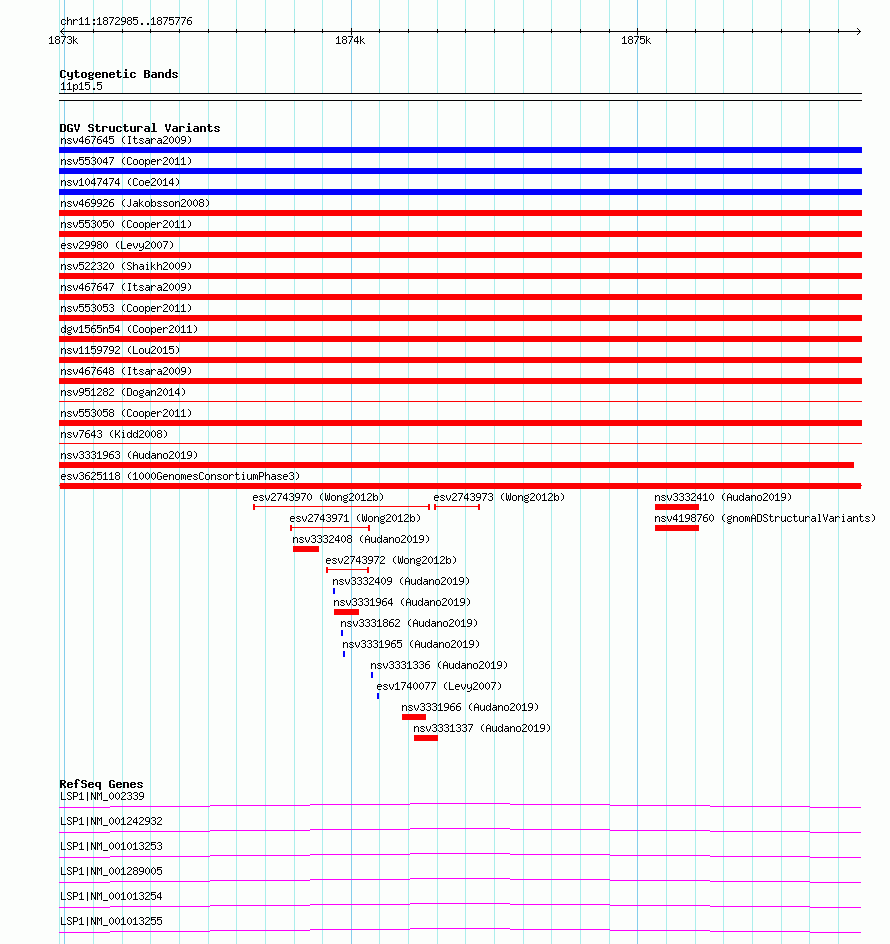The height and width of the screenshot is (944, 890).
Task: Click esv2743973 (Wong2012b) variant label
Action: pos(499,497)
